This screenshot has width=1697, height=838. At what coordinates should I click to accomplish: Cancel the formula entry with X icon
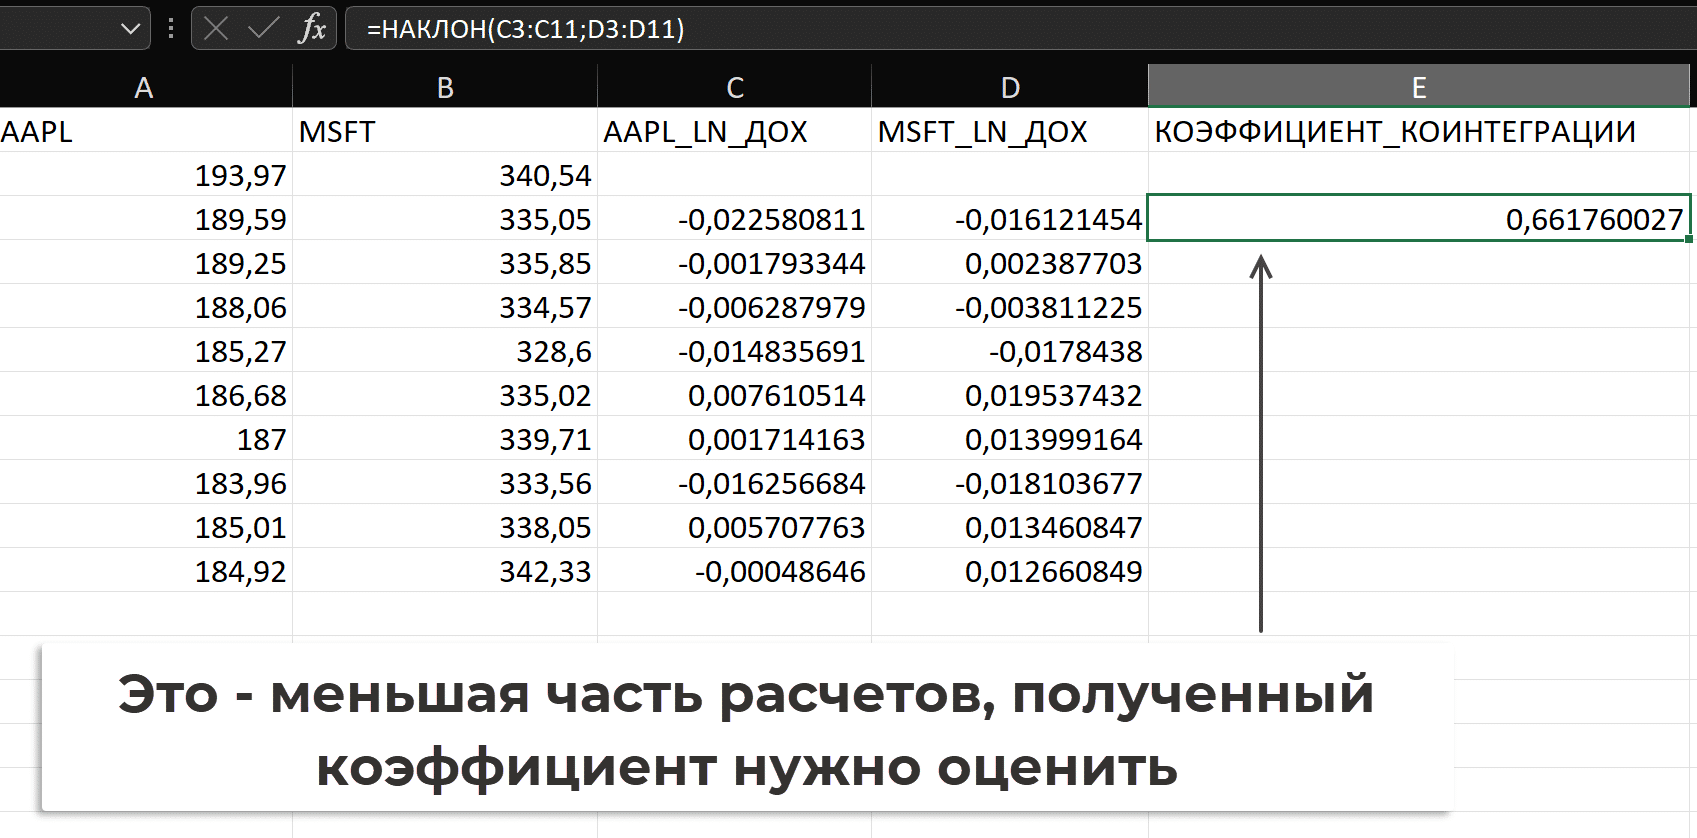216,29
